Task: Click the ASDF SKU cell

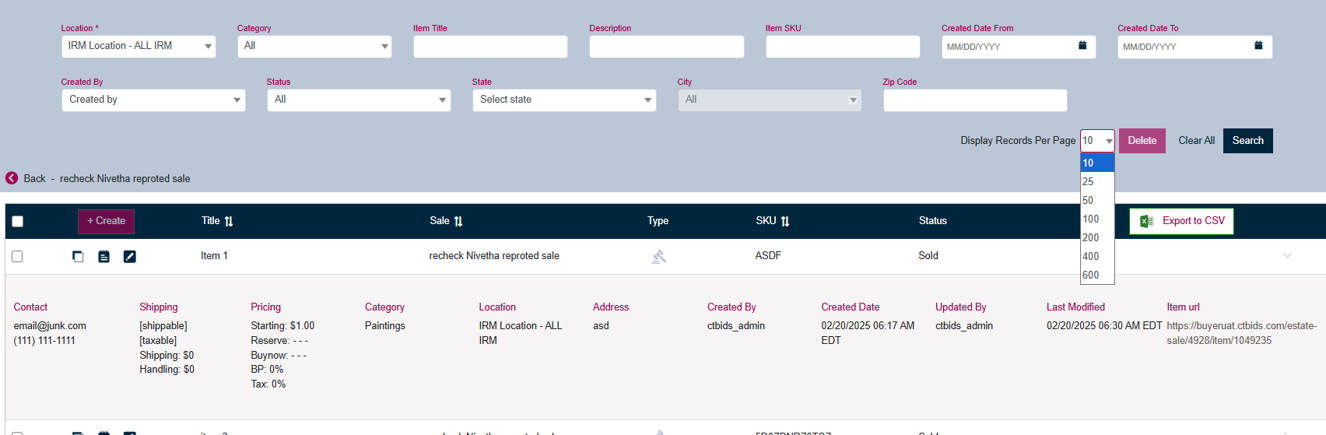Action: [768, 256]
